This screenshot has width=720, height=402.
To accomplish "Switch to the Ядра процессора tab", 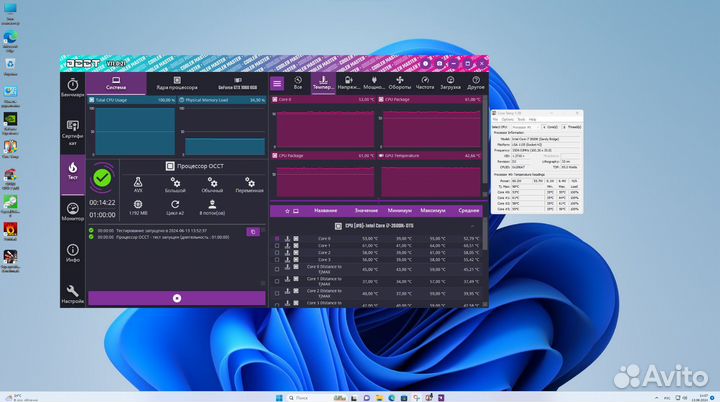I will 177,83.
